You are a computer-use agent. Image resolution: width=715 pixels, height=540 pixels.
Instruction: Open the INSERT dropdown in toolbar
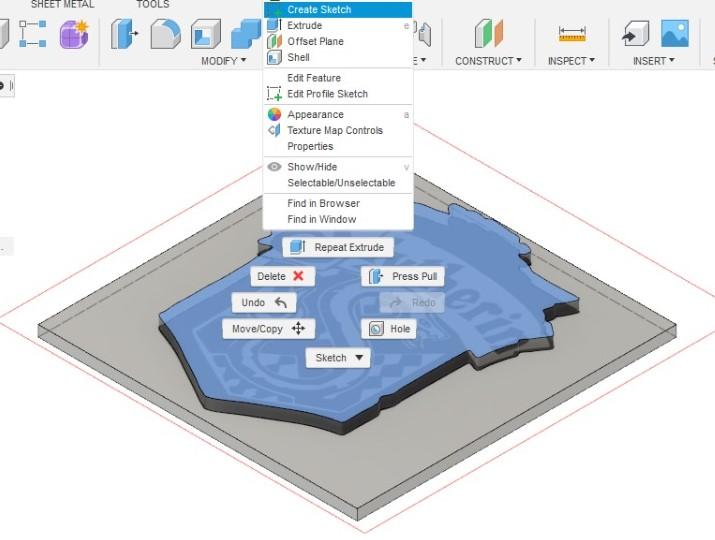pos(653,61)
